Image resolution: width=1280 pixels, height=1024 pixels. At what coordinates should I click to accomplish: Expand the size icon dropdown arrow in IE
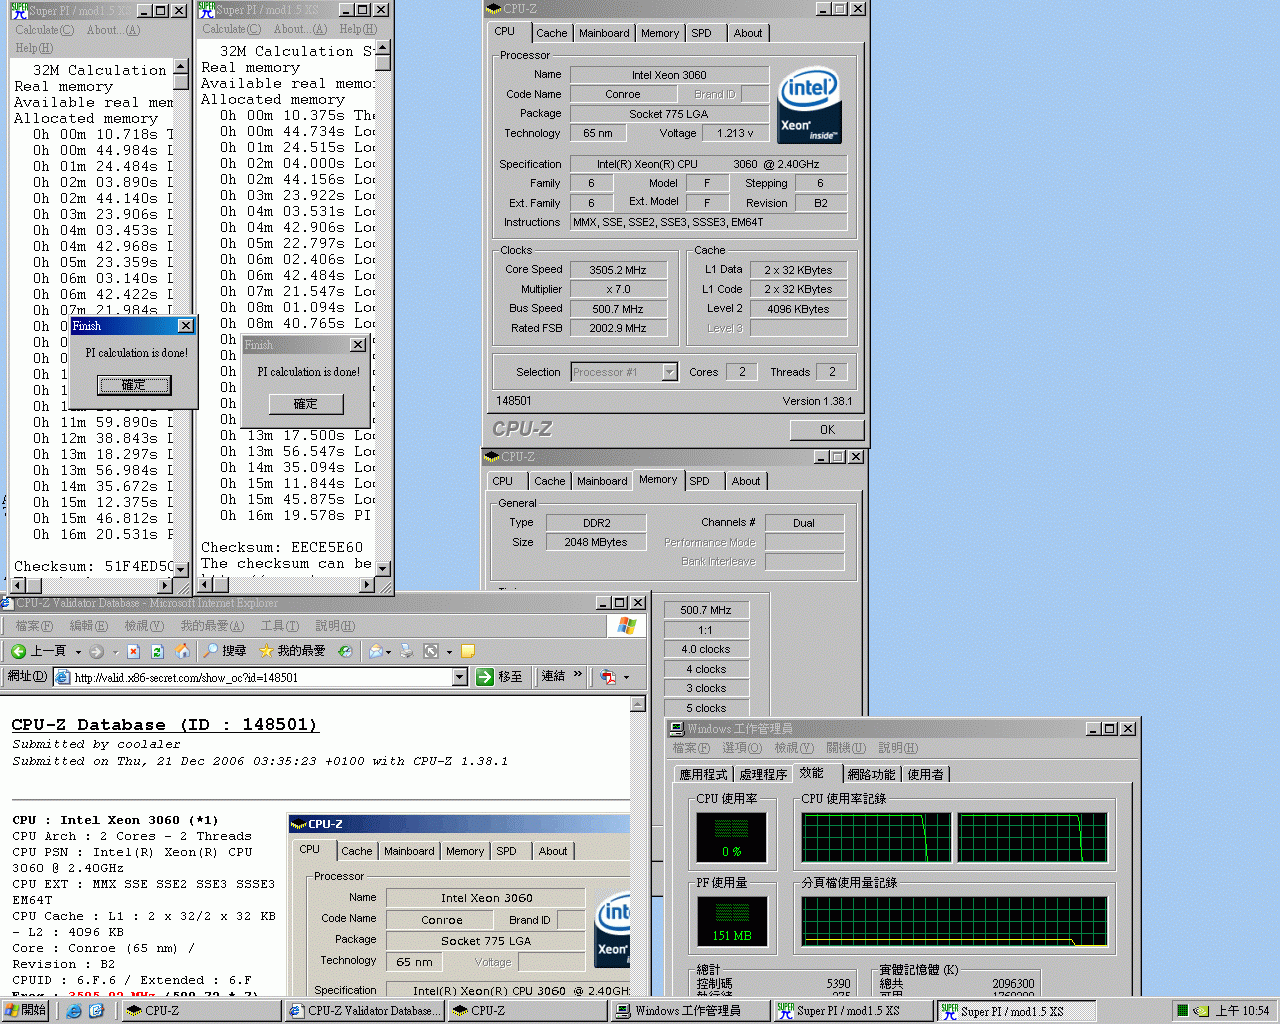click(449, 652)
